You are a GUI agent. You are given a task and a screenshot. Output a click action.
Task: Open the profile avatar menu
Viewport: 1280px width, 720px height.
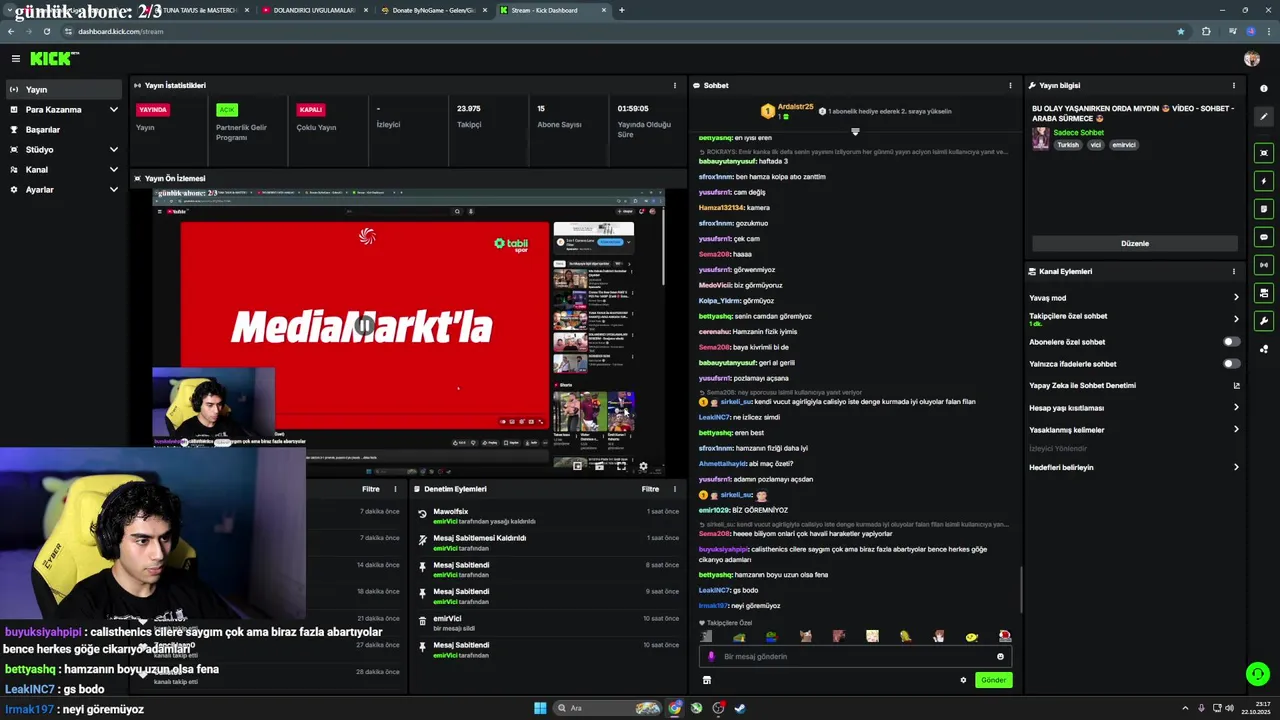point(1252,59)
